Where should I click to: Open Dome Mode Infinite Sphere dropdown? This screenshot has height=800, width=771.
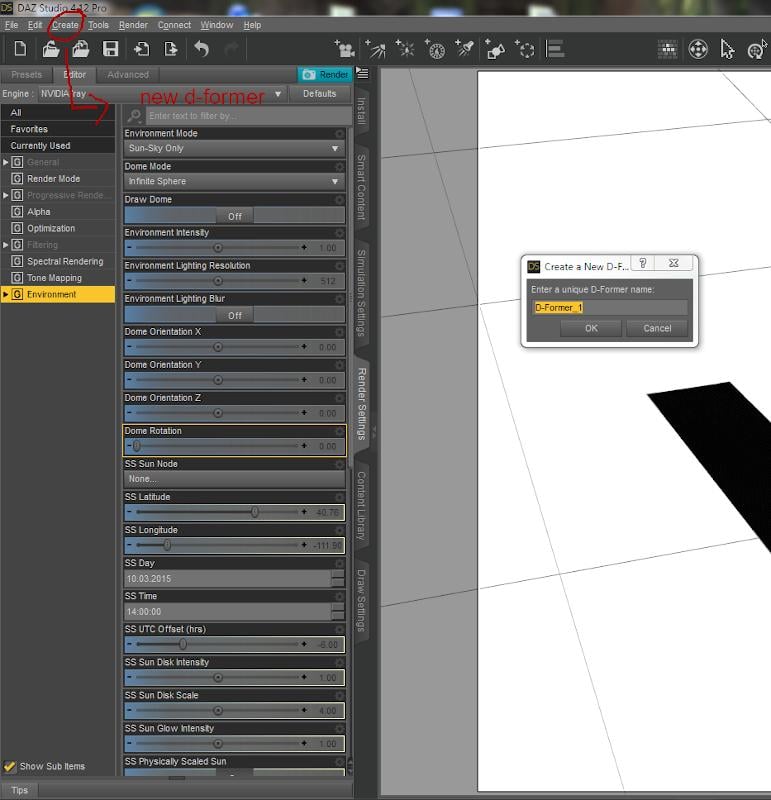(234, 181)
